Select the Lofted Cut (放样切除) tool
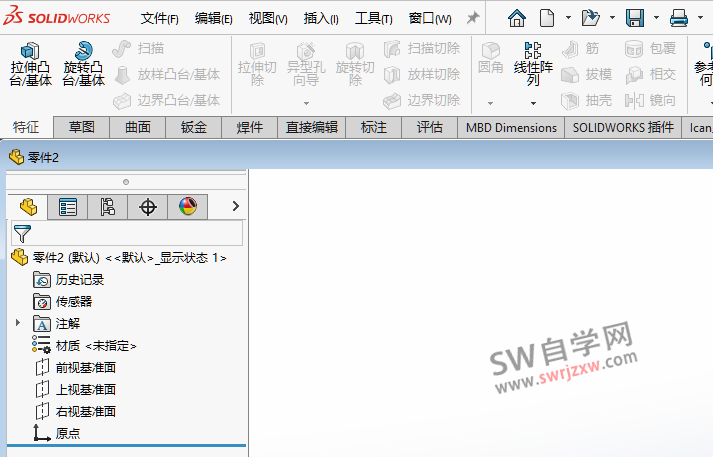The image size is (713, 457). click(422, 74)
